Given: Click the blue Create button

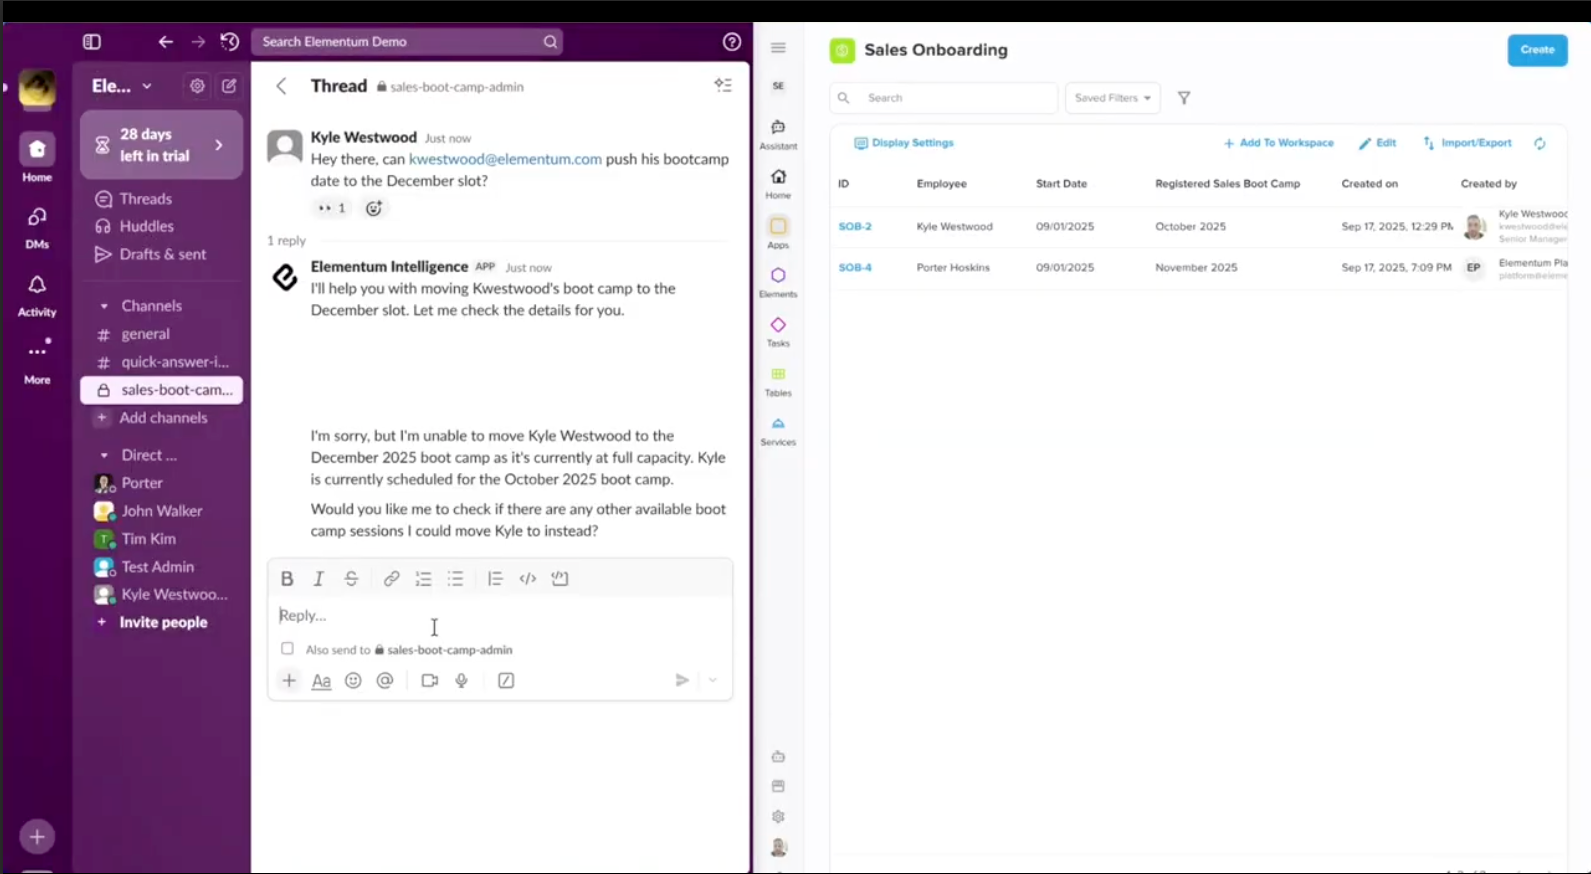Looking at the screenshot, I should point(1536,50).
